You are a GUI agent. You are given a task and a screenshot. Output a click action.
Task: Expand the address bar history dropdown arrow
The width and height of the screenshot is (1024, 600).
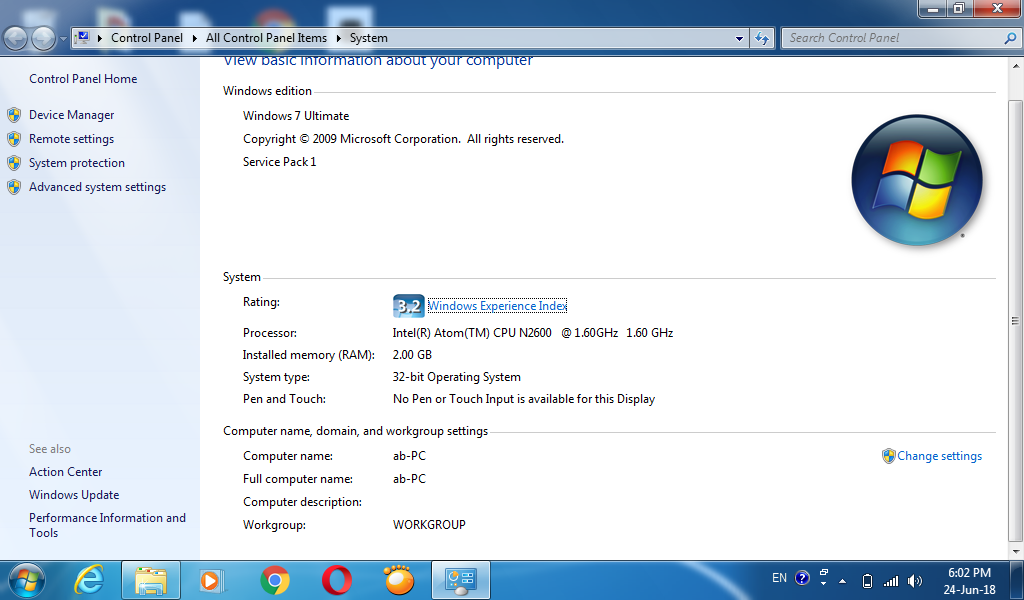pyautogui.click(x=739, y=39)
